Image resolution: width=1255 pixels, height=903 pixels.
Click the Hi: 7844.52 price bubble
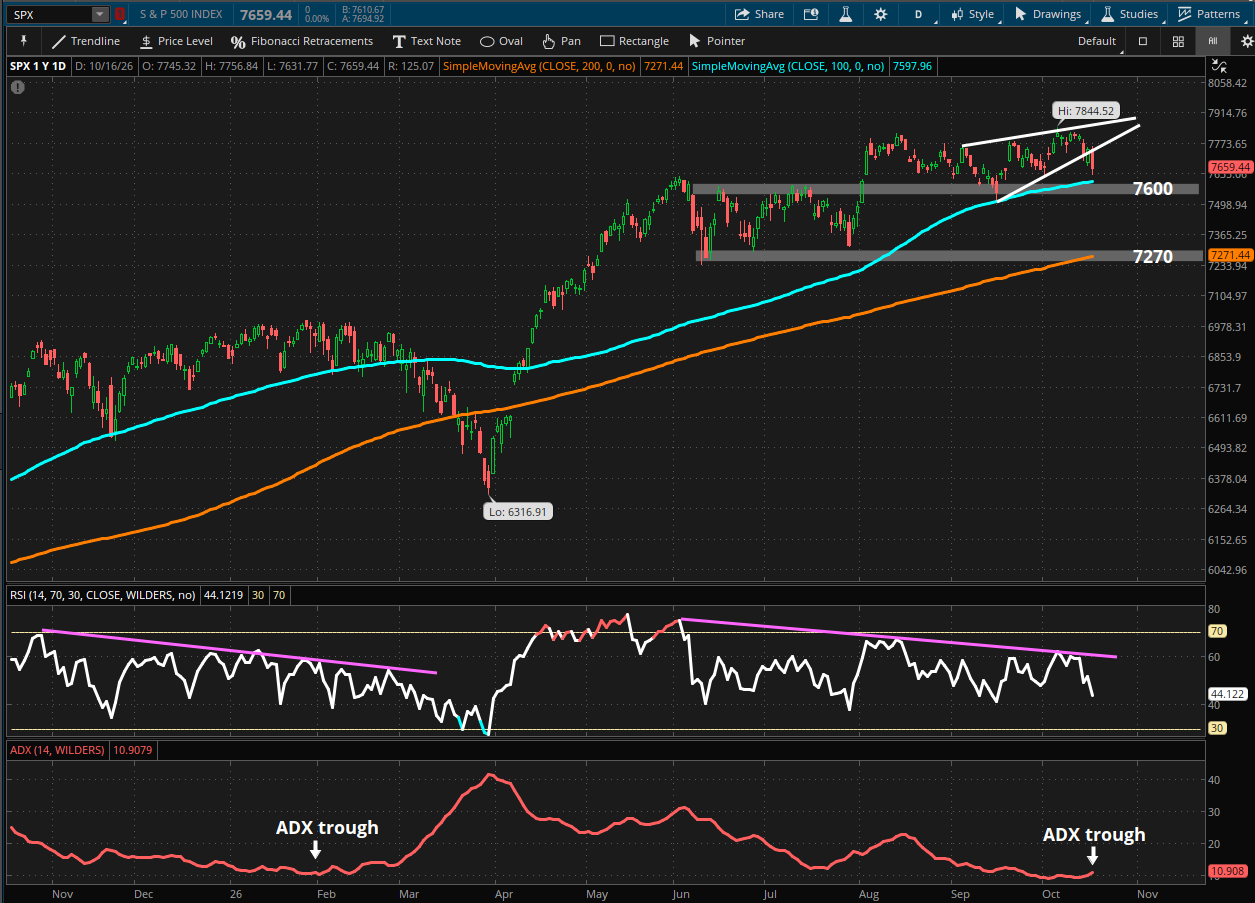point(1085,111)
